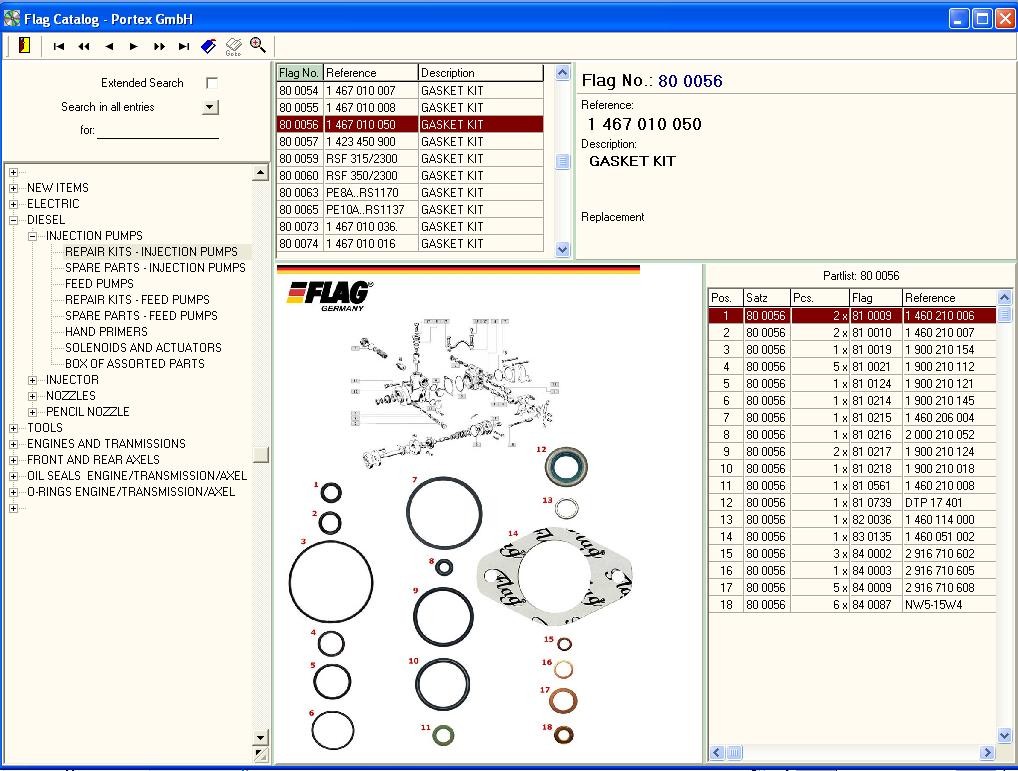
Task: Expand FRONT AND REAR AXELS node
Action: pos(14,460)
